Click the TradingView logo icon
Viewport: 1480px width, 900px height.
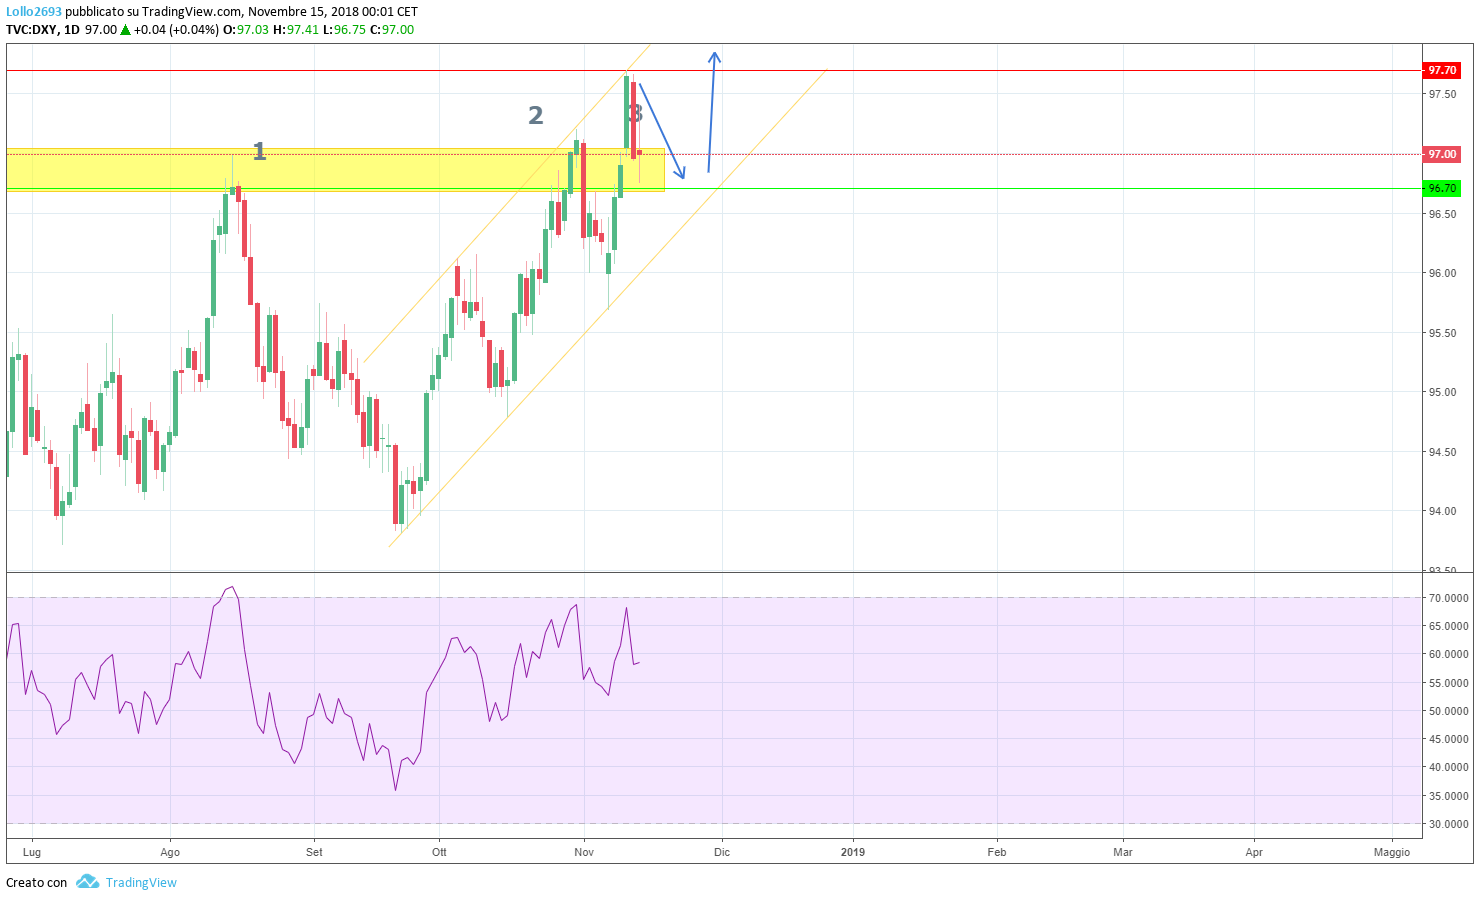point(88,882)
